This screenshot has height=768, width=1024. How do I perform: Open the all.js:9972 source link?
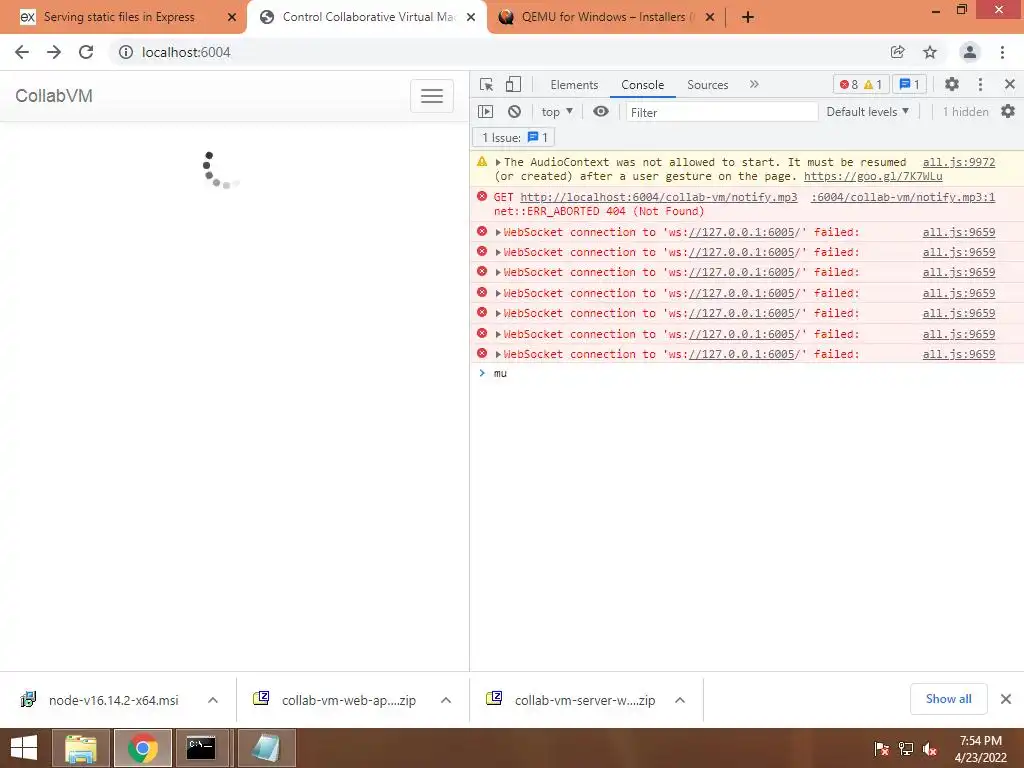pos(959,162)
